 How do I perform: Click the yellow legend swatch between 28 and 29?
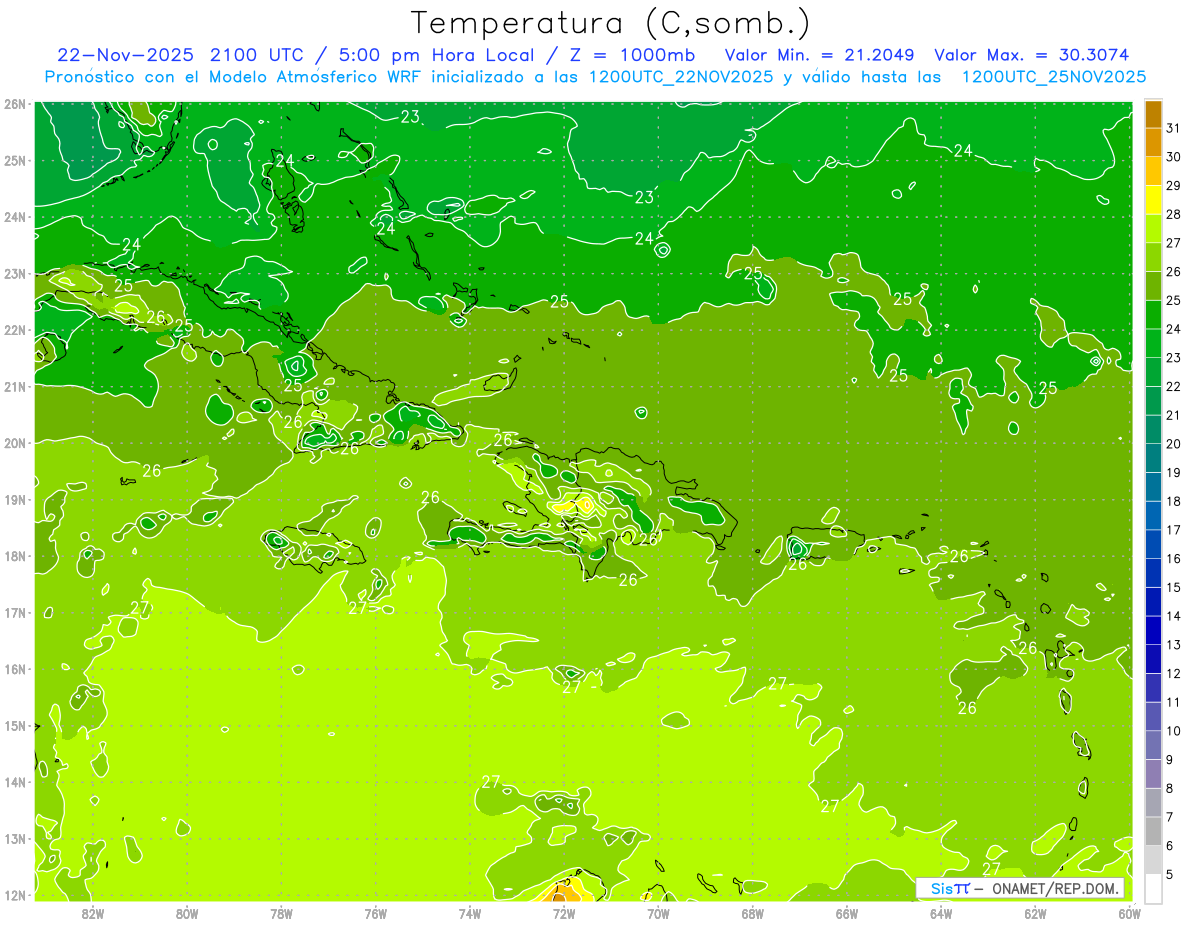[x=1153, y=200]
